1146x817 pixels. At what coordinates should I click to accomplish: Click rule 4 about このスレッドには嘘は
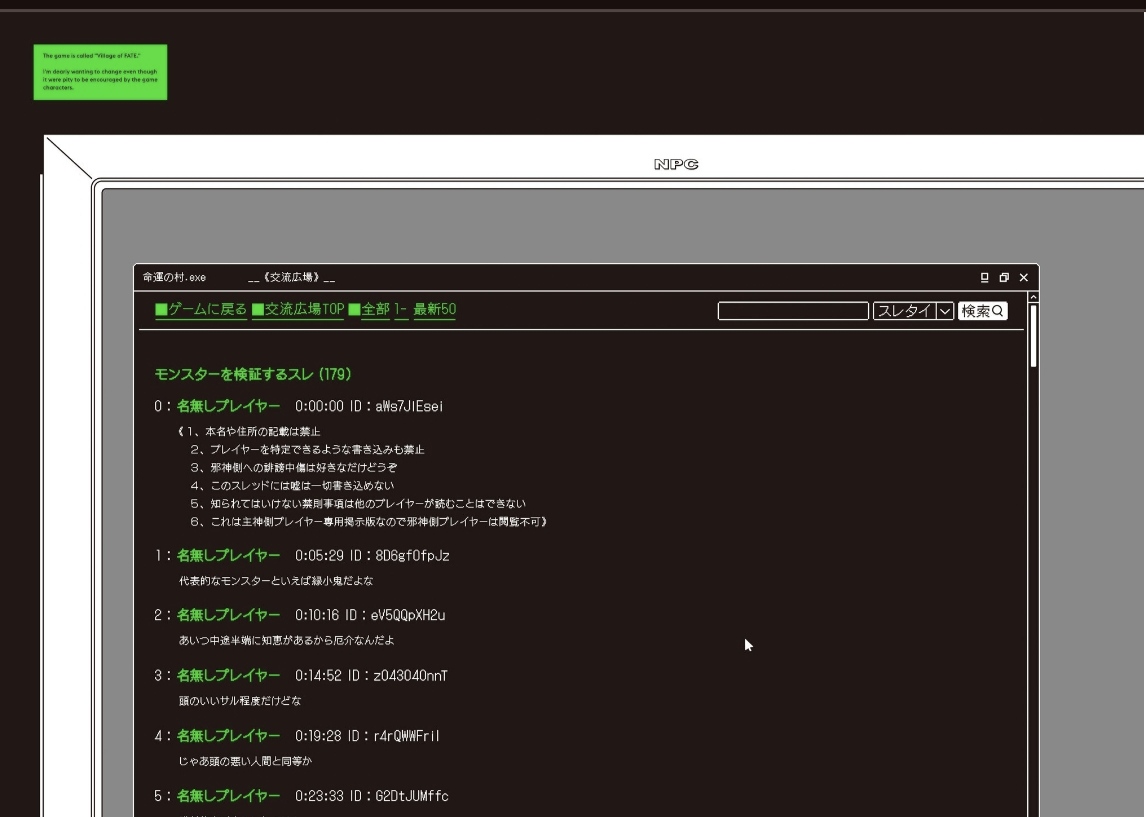[x=292, y=485]
